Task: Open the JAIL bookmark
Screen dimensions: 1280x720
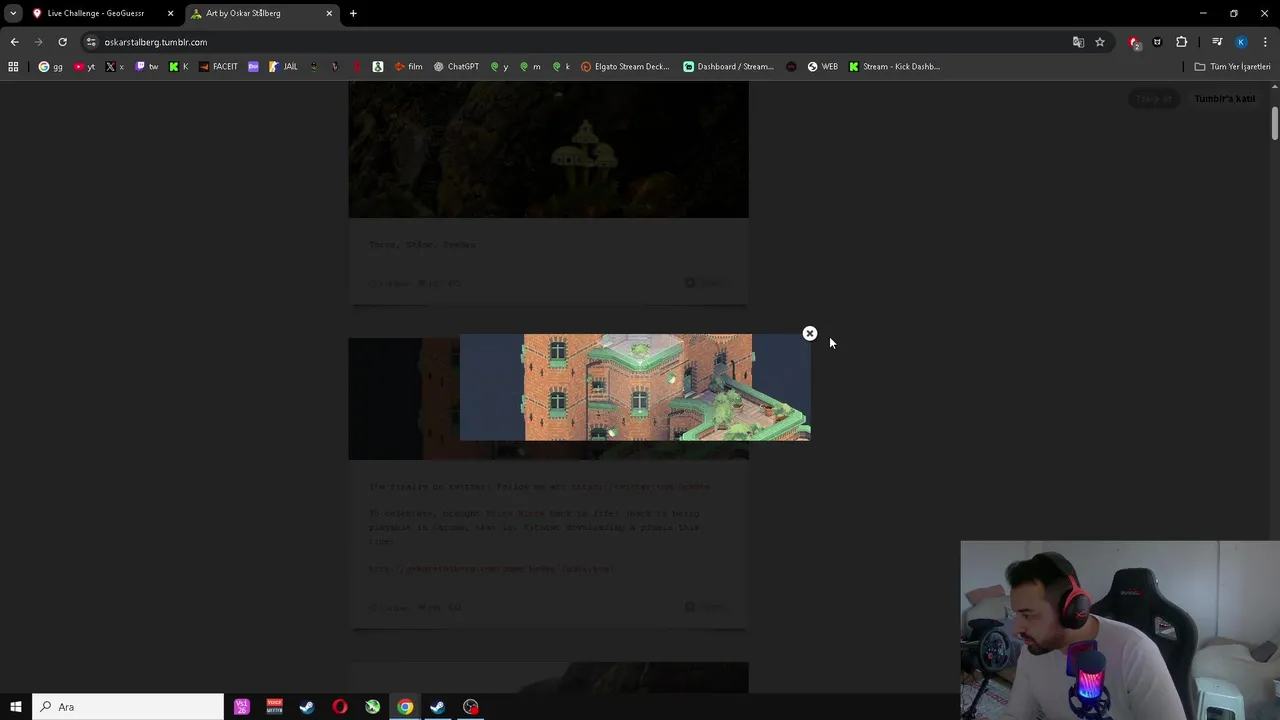Action: (x=283, y=67)
